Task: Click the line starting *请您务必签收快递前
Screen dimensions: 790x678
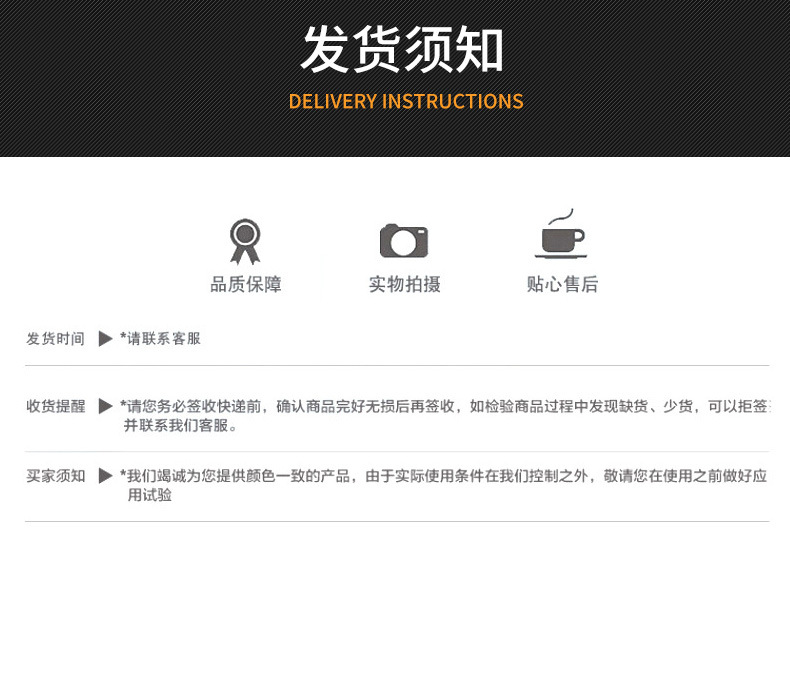Action: 445,406
